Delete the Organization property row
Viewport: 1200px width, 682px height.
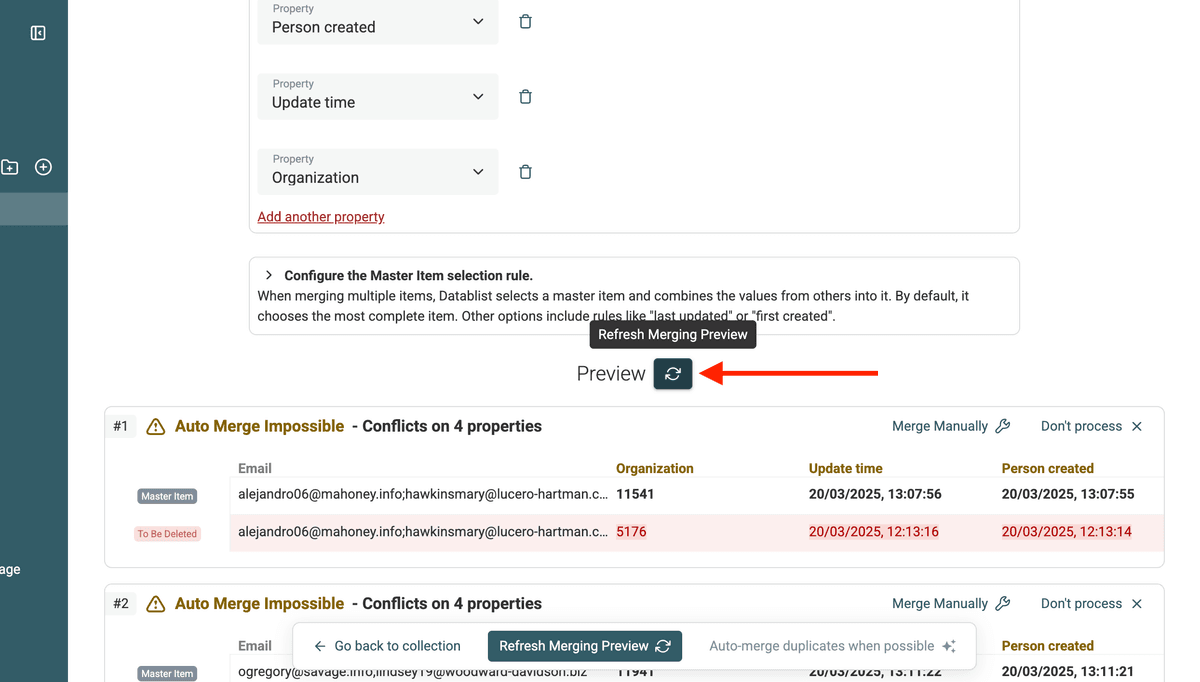point(525,172)
